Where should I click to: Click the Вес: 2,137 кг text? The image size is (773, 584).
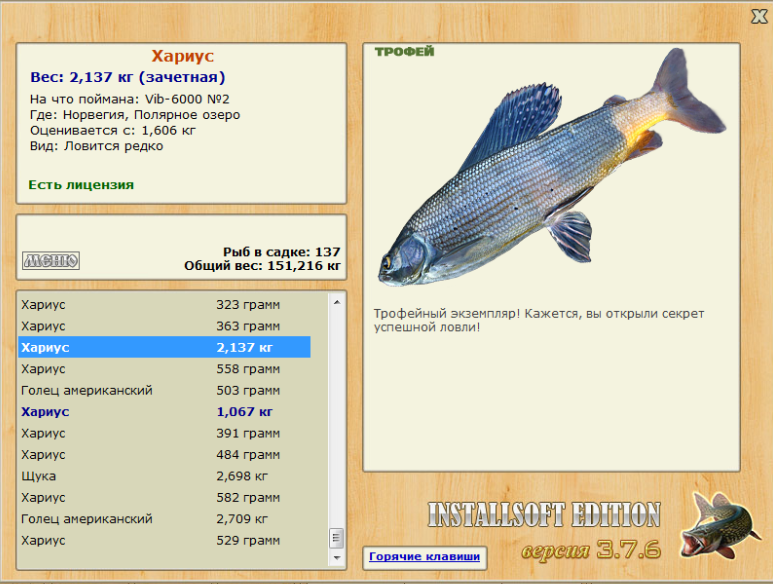pyautogui.click(x=128, y=77)
